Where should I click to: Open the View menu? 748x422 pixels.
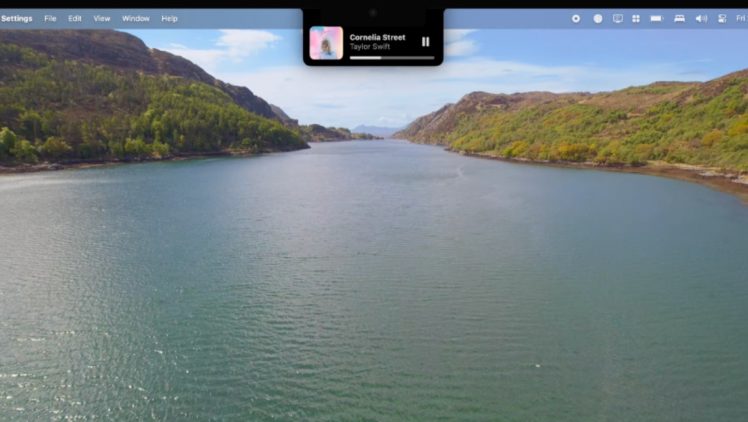click(x=102, y=18)
